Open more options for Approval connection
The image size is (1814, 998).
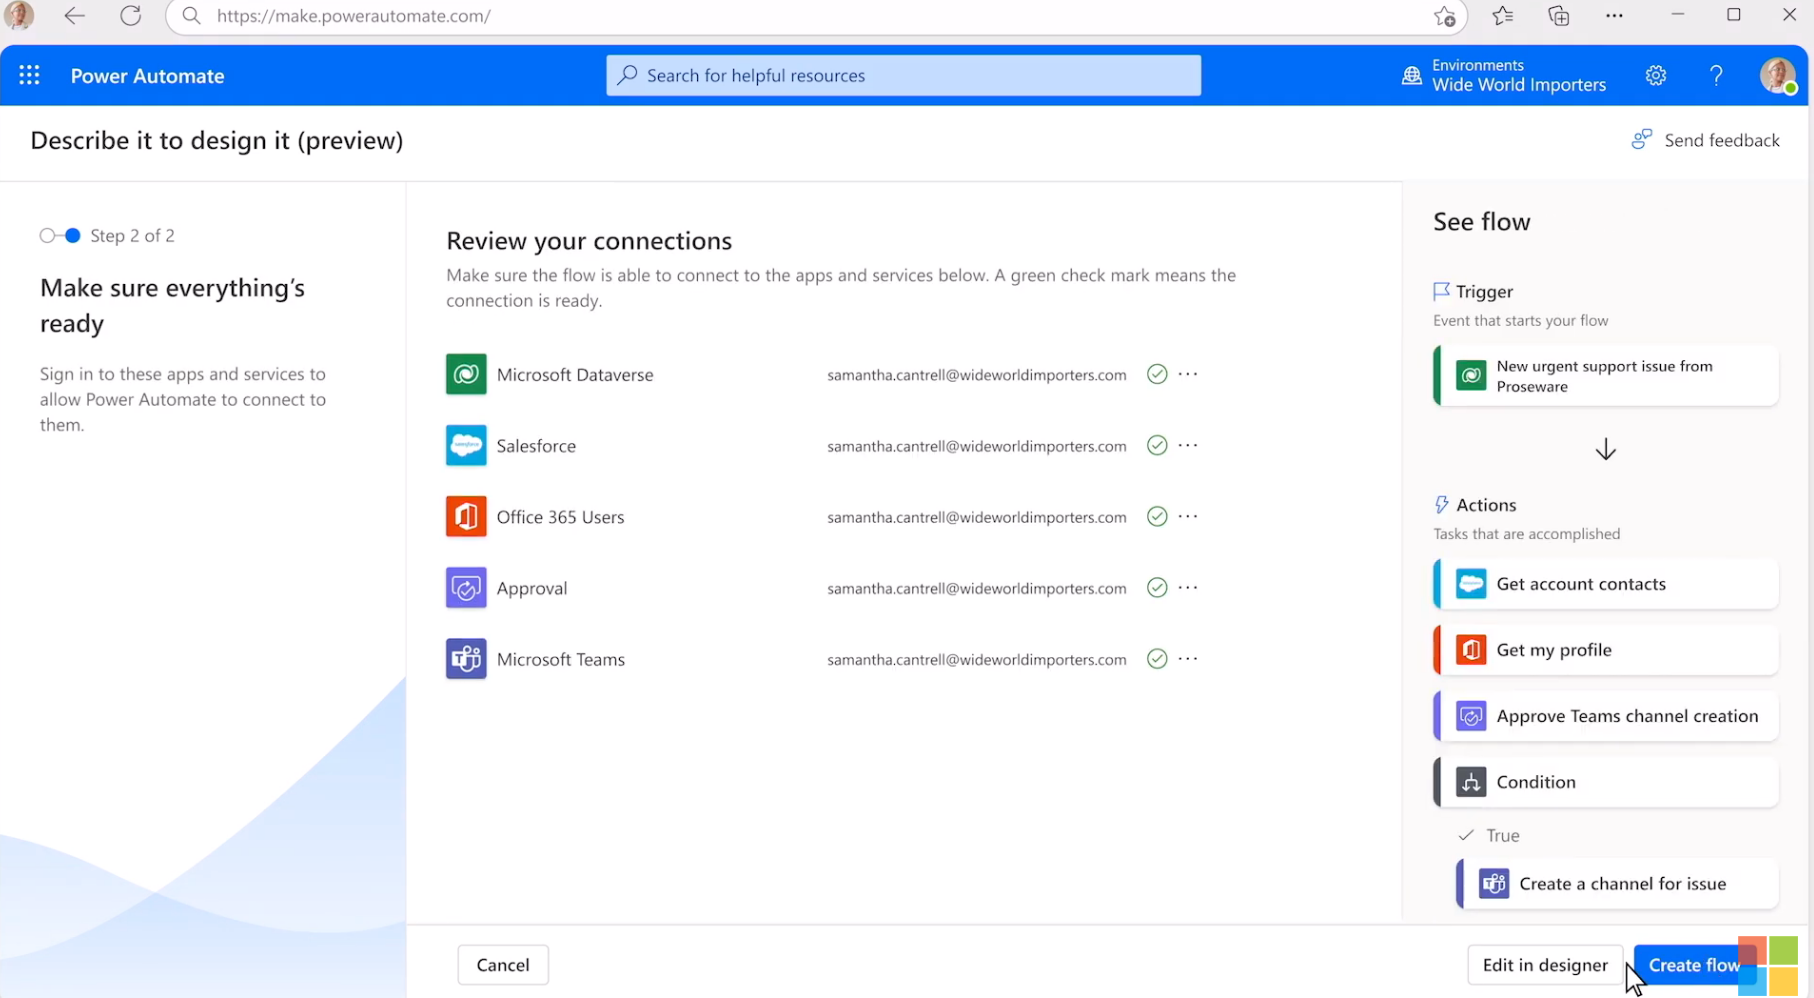(1188, 587)
